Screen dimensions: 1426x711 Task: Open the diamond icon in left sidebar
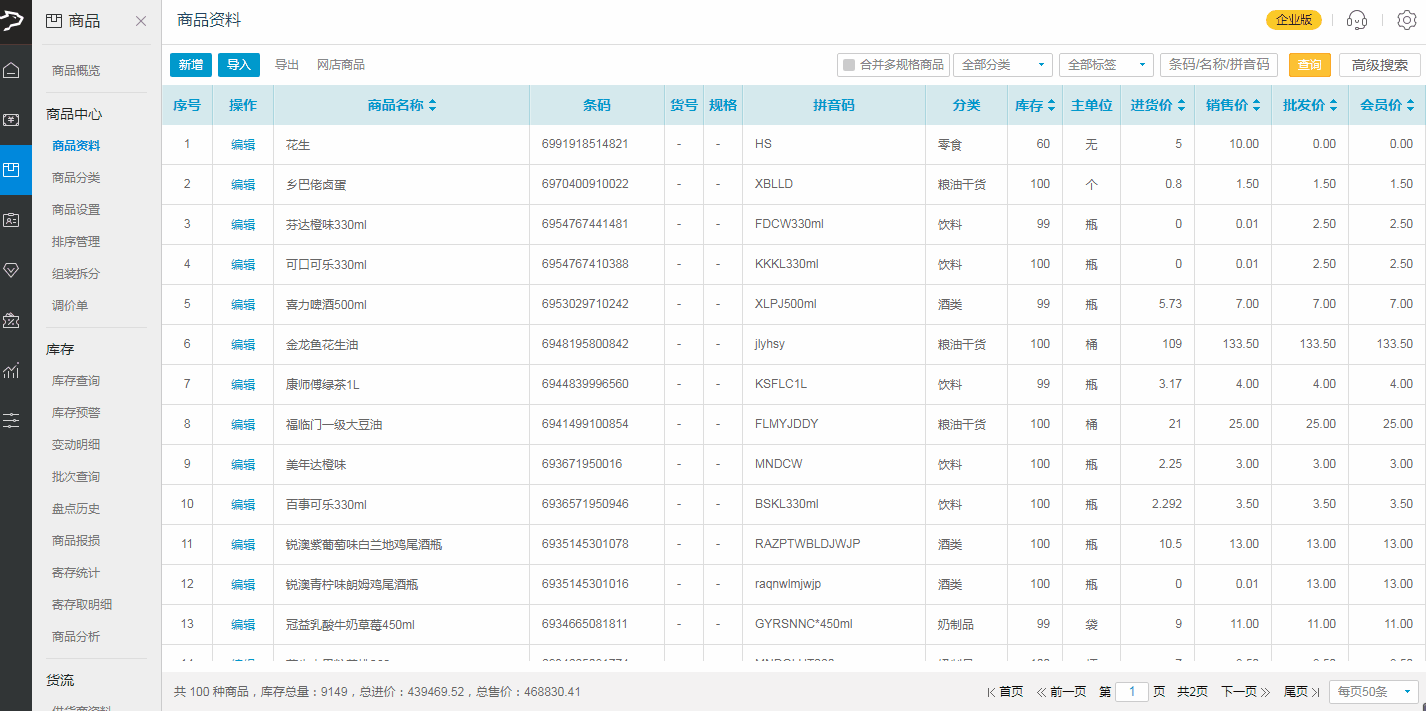(x=12, y=270)
